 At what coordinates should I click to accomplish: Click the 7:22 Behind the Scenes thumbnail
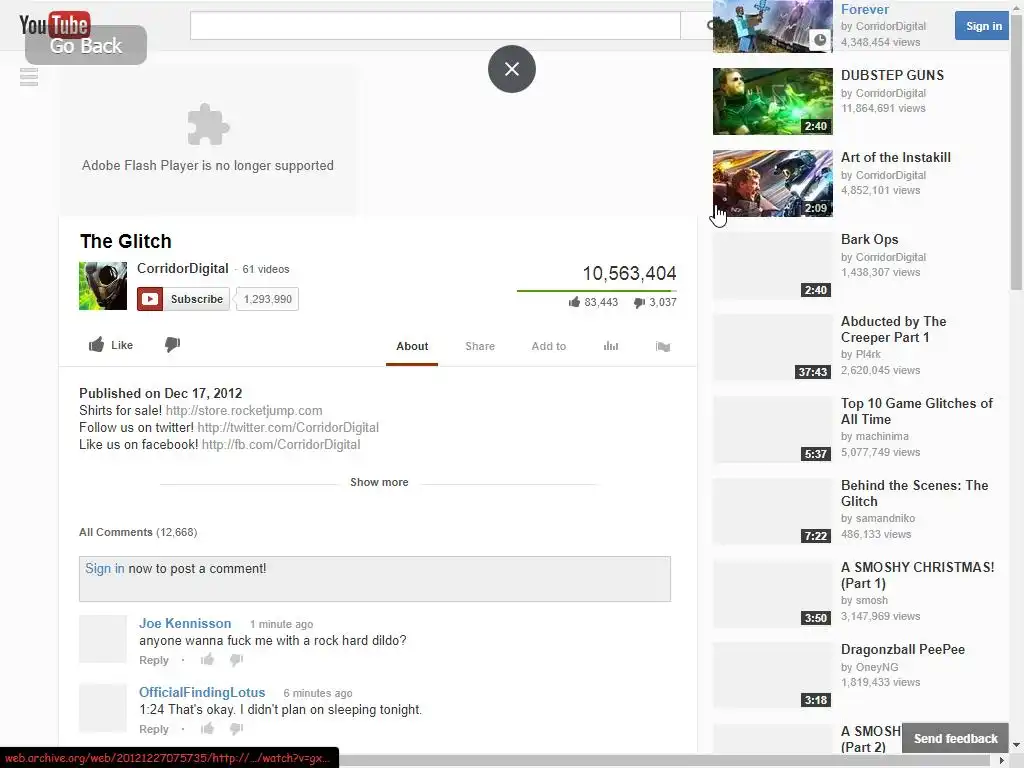[x=773, y=511]
